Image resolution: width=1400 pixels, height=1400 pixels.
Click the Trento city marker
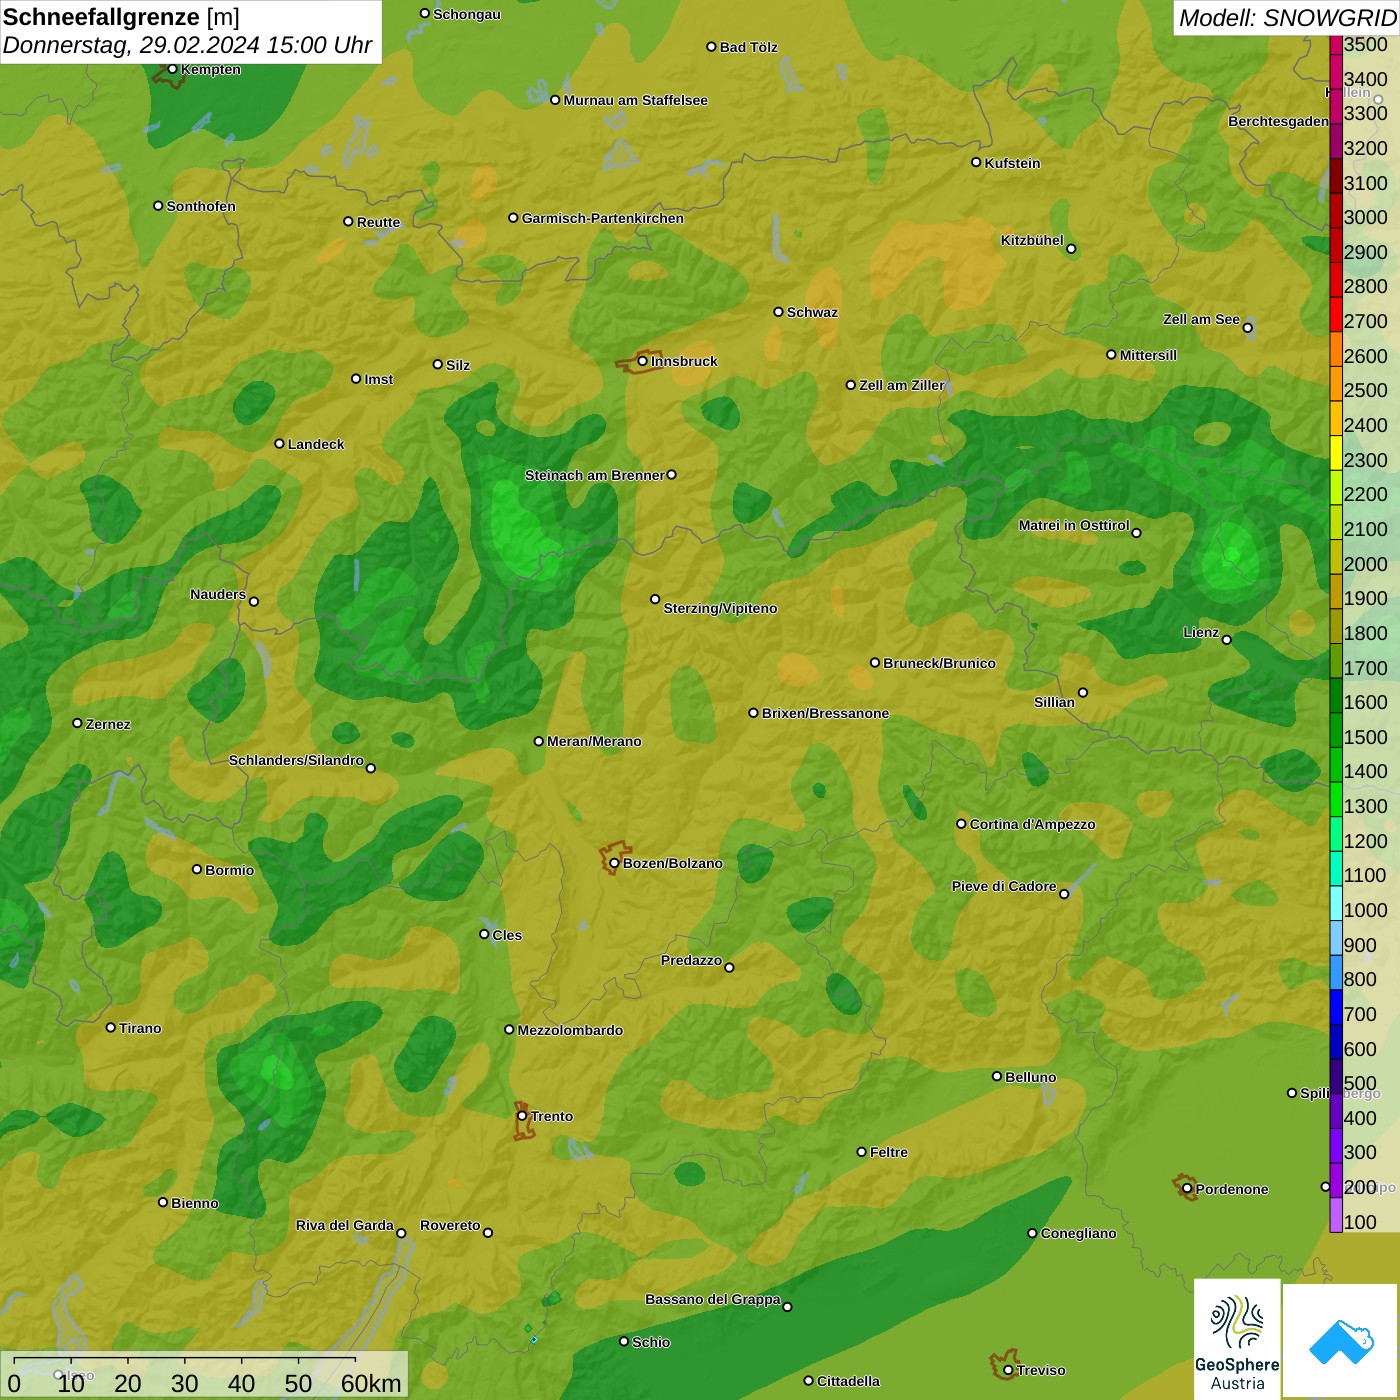(x=522, y=1116)
